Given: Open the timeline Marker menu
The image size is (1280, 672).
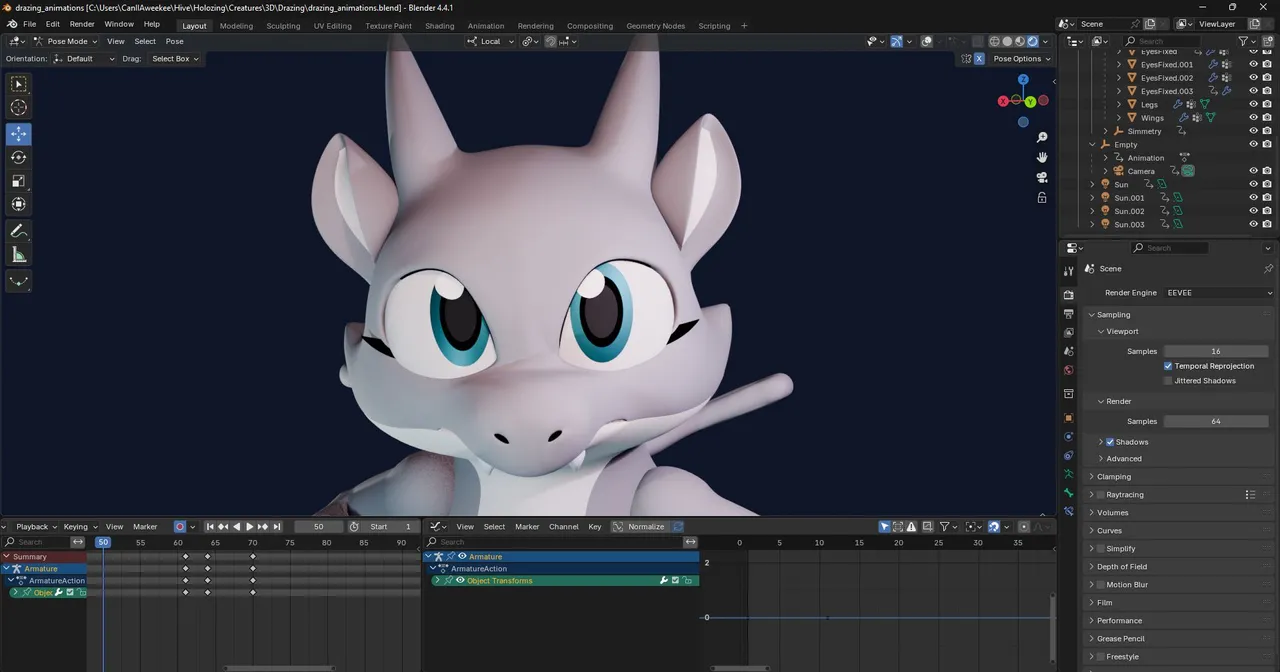Looking at the screenshot, I should click(x=145, y=527).
